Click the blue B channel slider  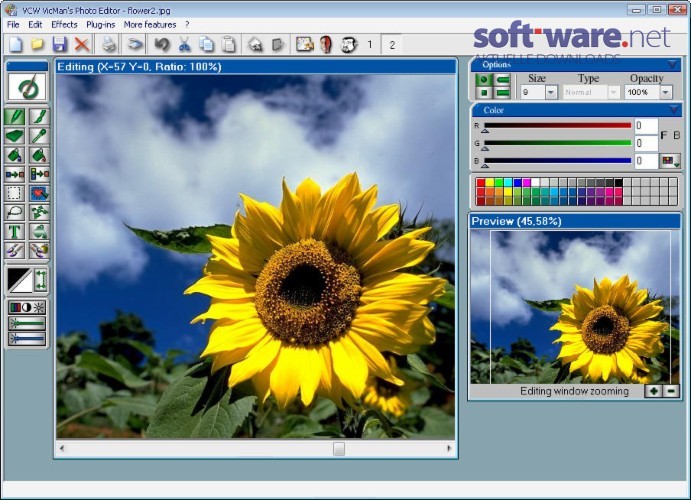pos(557,161)
